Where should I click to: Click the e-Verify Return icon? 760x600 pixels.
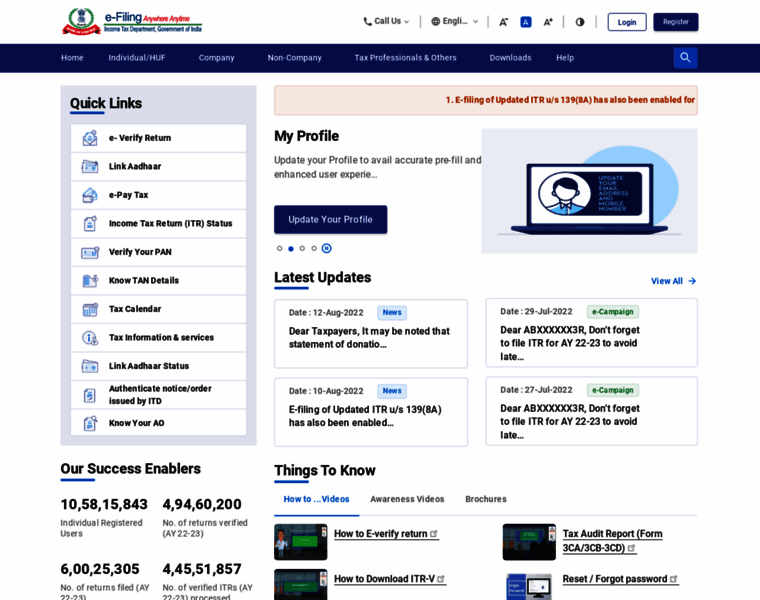pyautogui.click(x=90, y=138)
